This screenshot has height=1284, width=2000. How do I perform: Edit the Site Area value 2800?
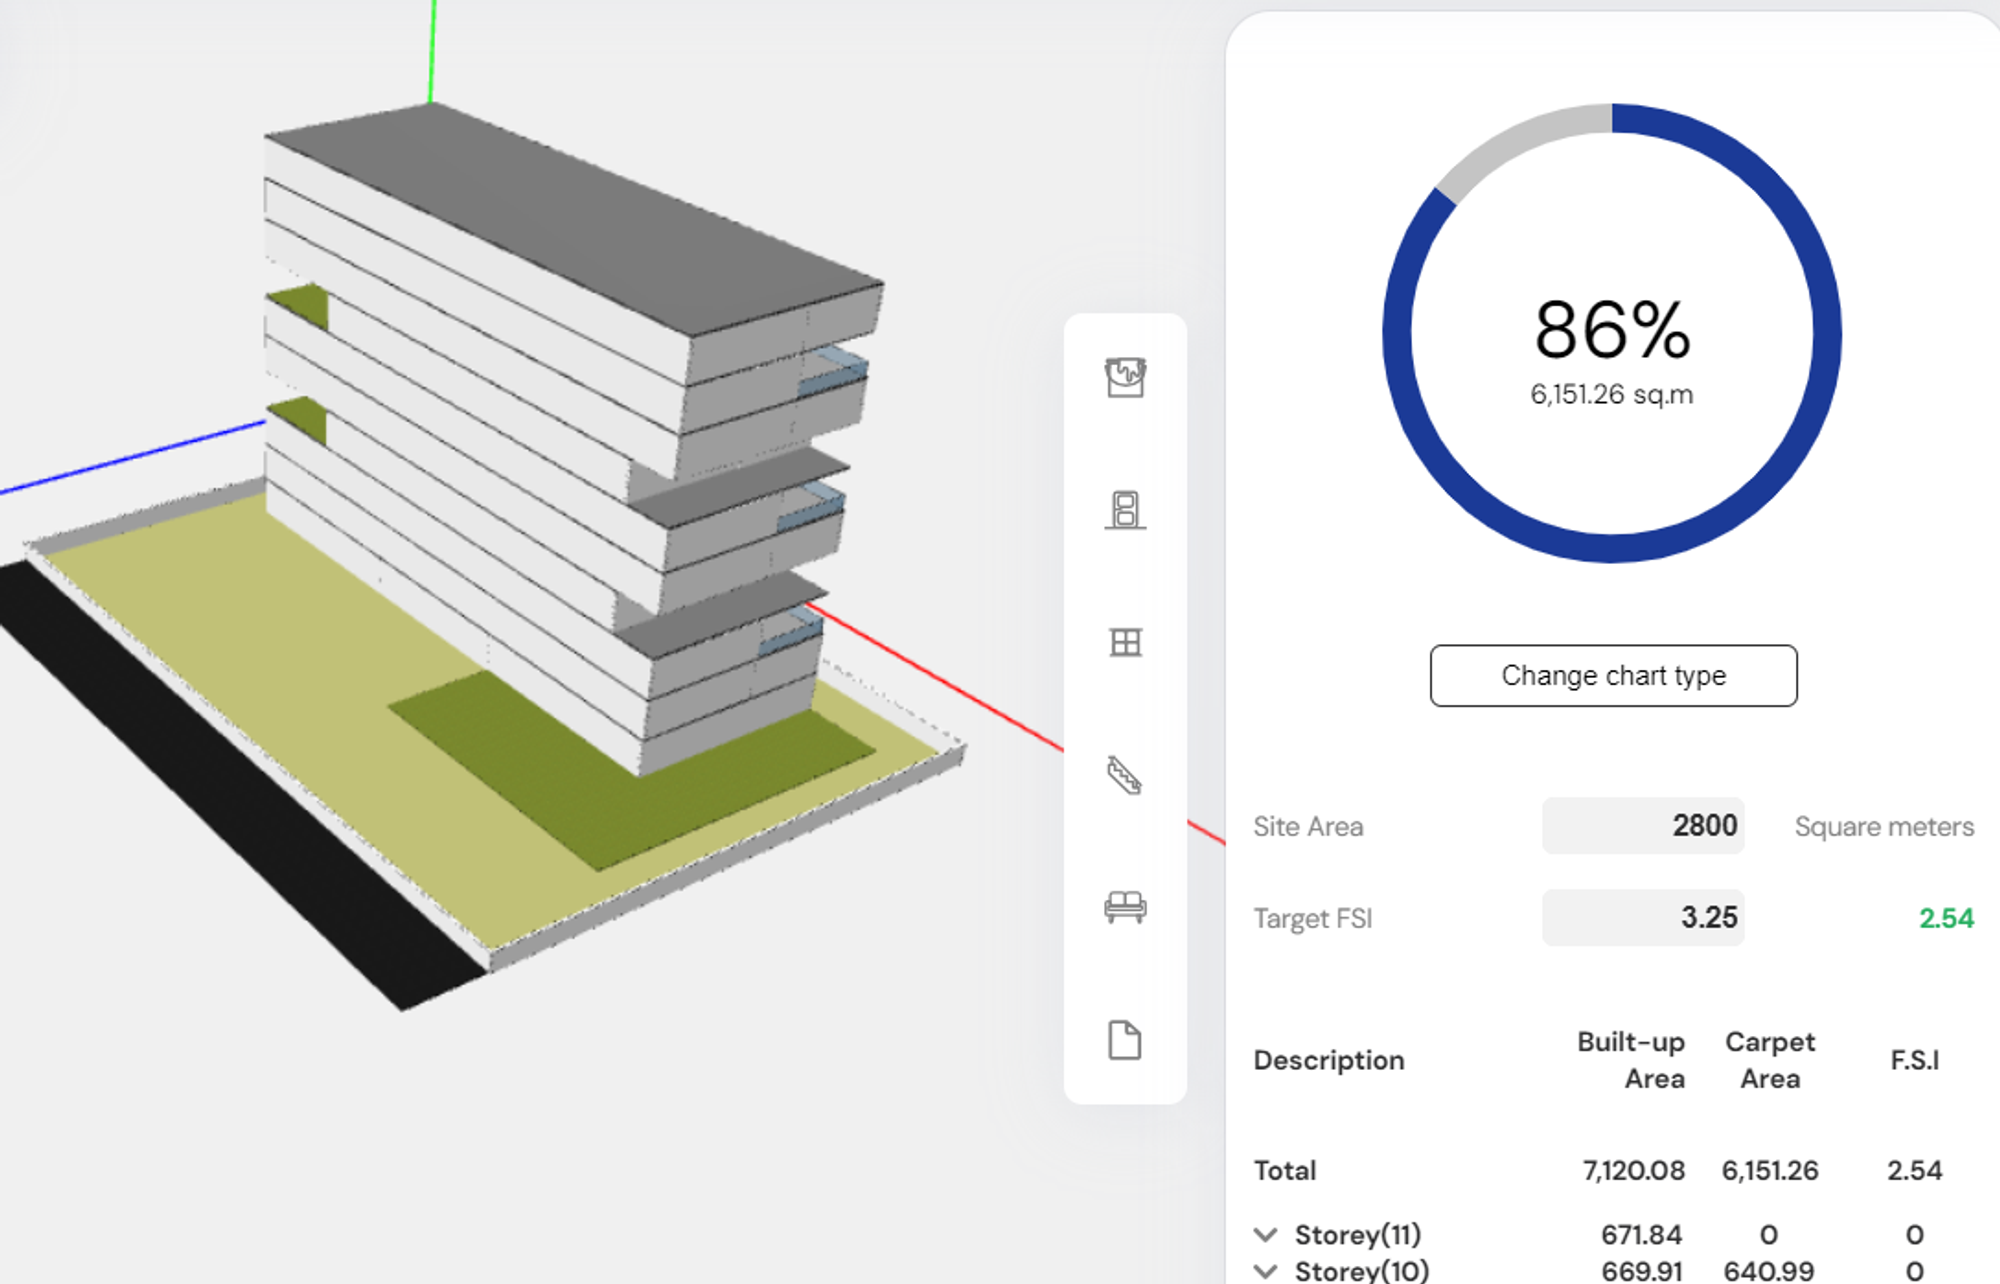pyautogui.click(x=1643, y=826)
